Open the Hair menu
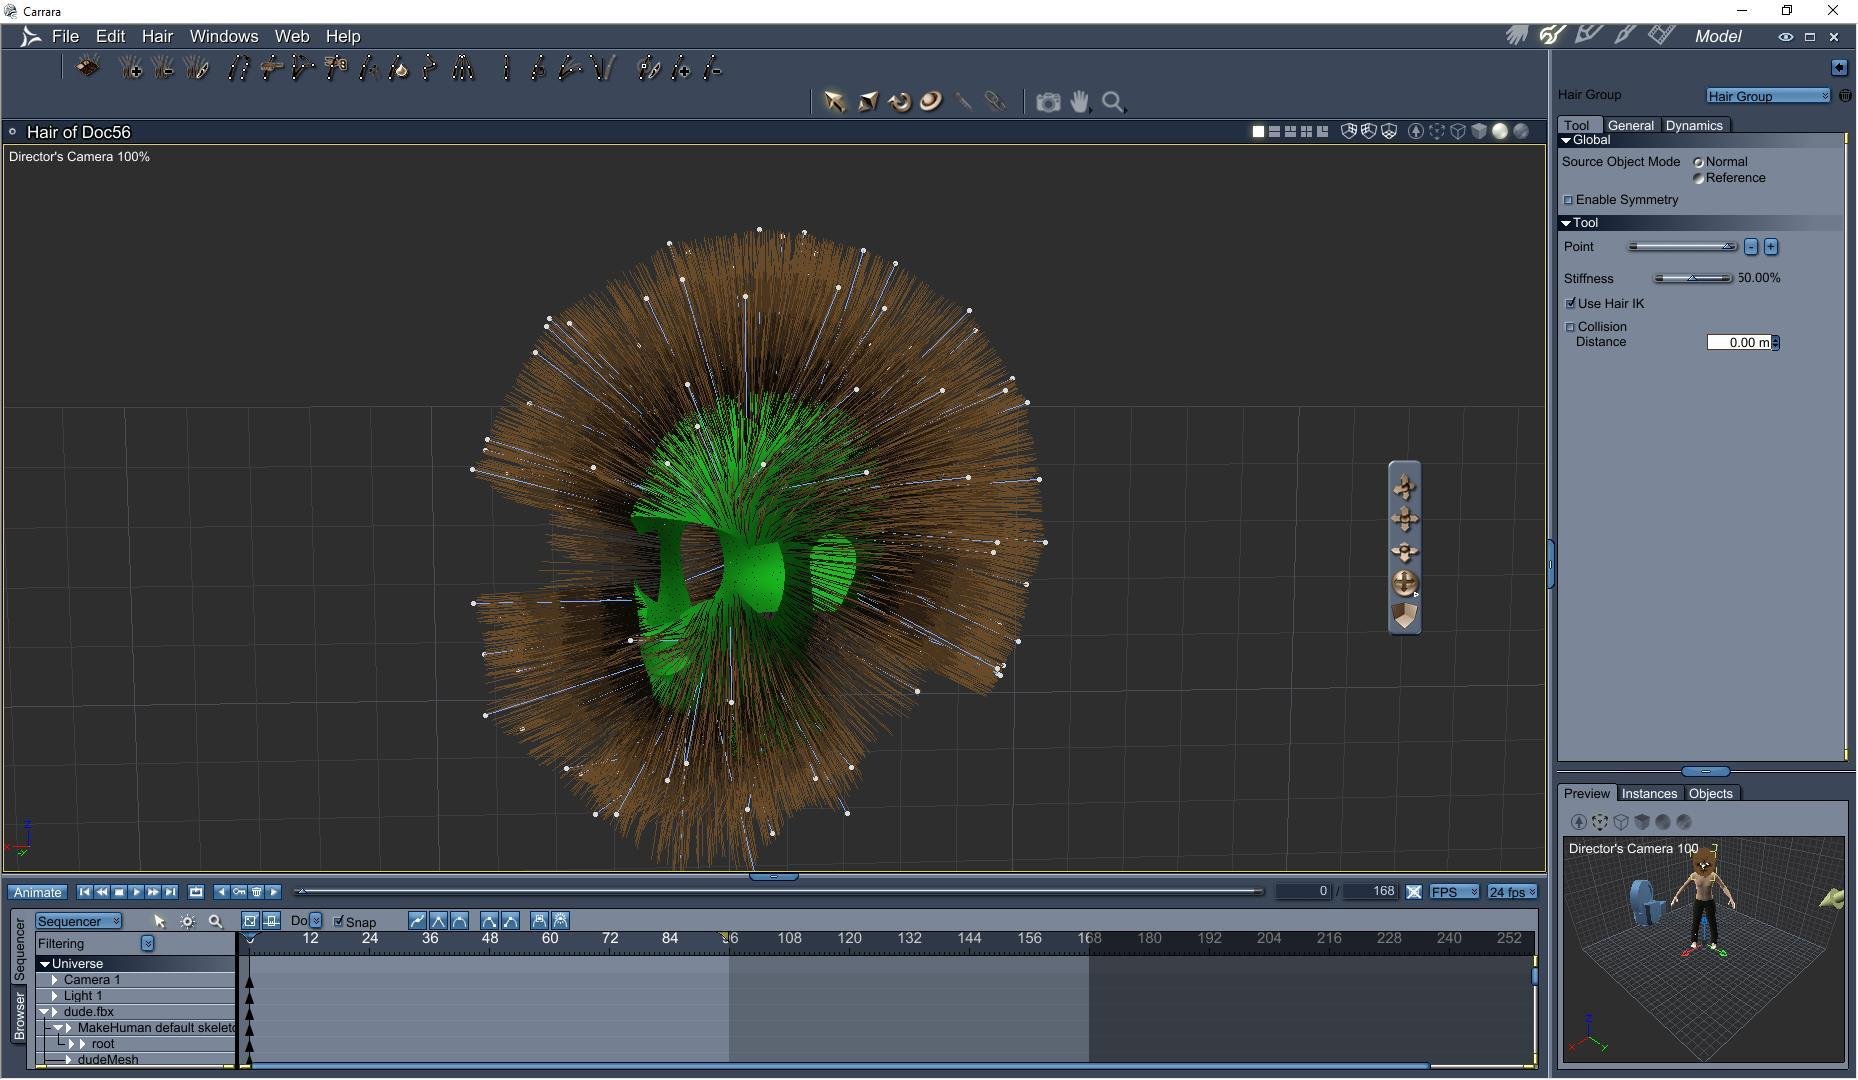The width and height of the screenshot is (1858, 1080). point(157,36)
